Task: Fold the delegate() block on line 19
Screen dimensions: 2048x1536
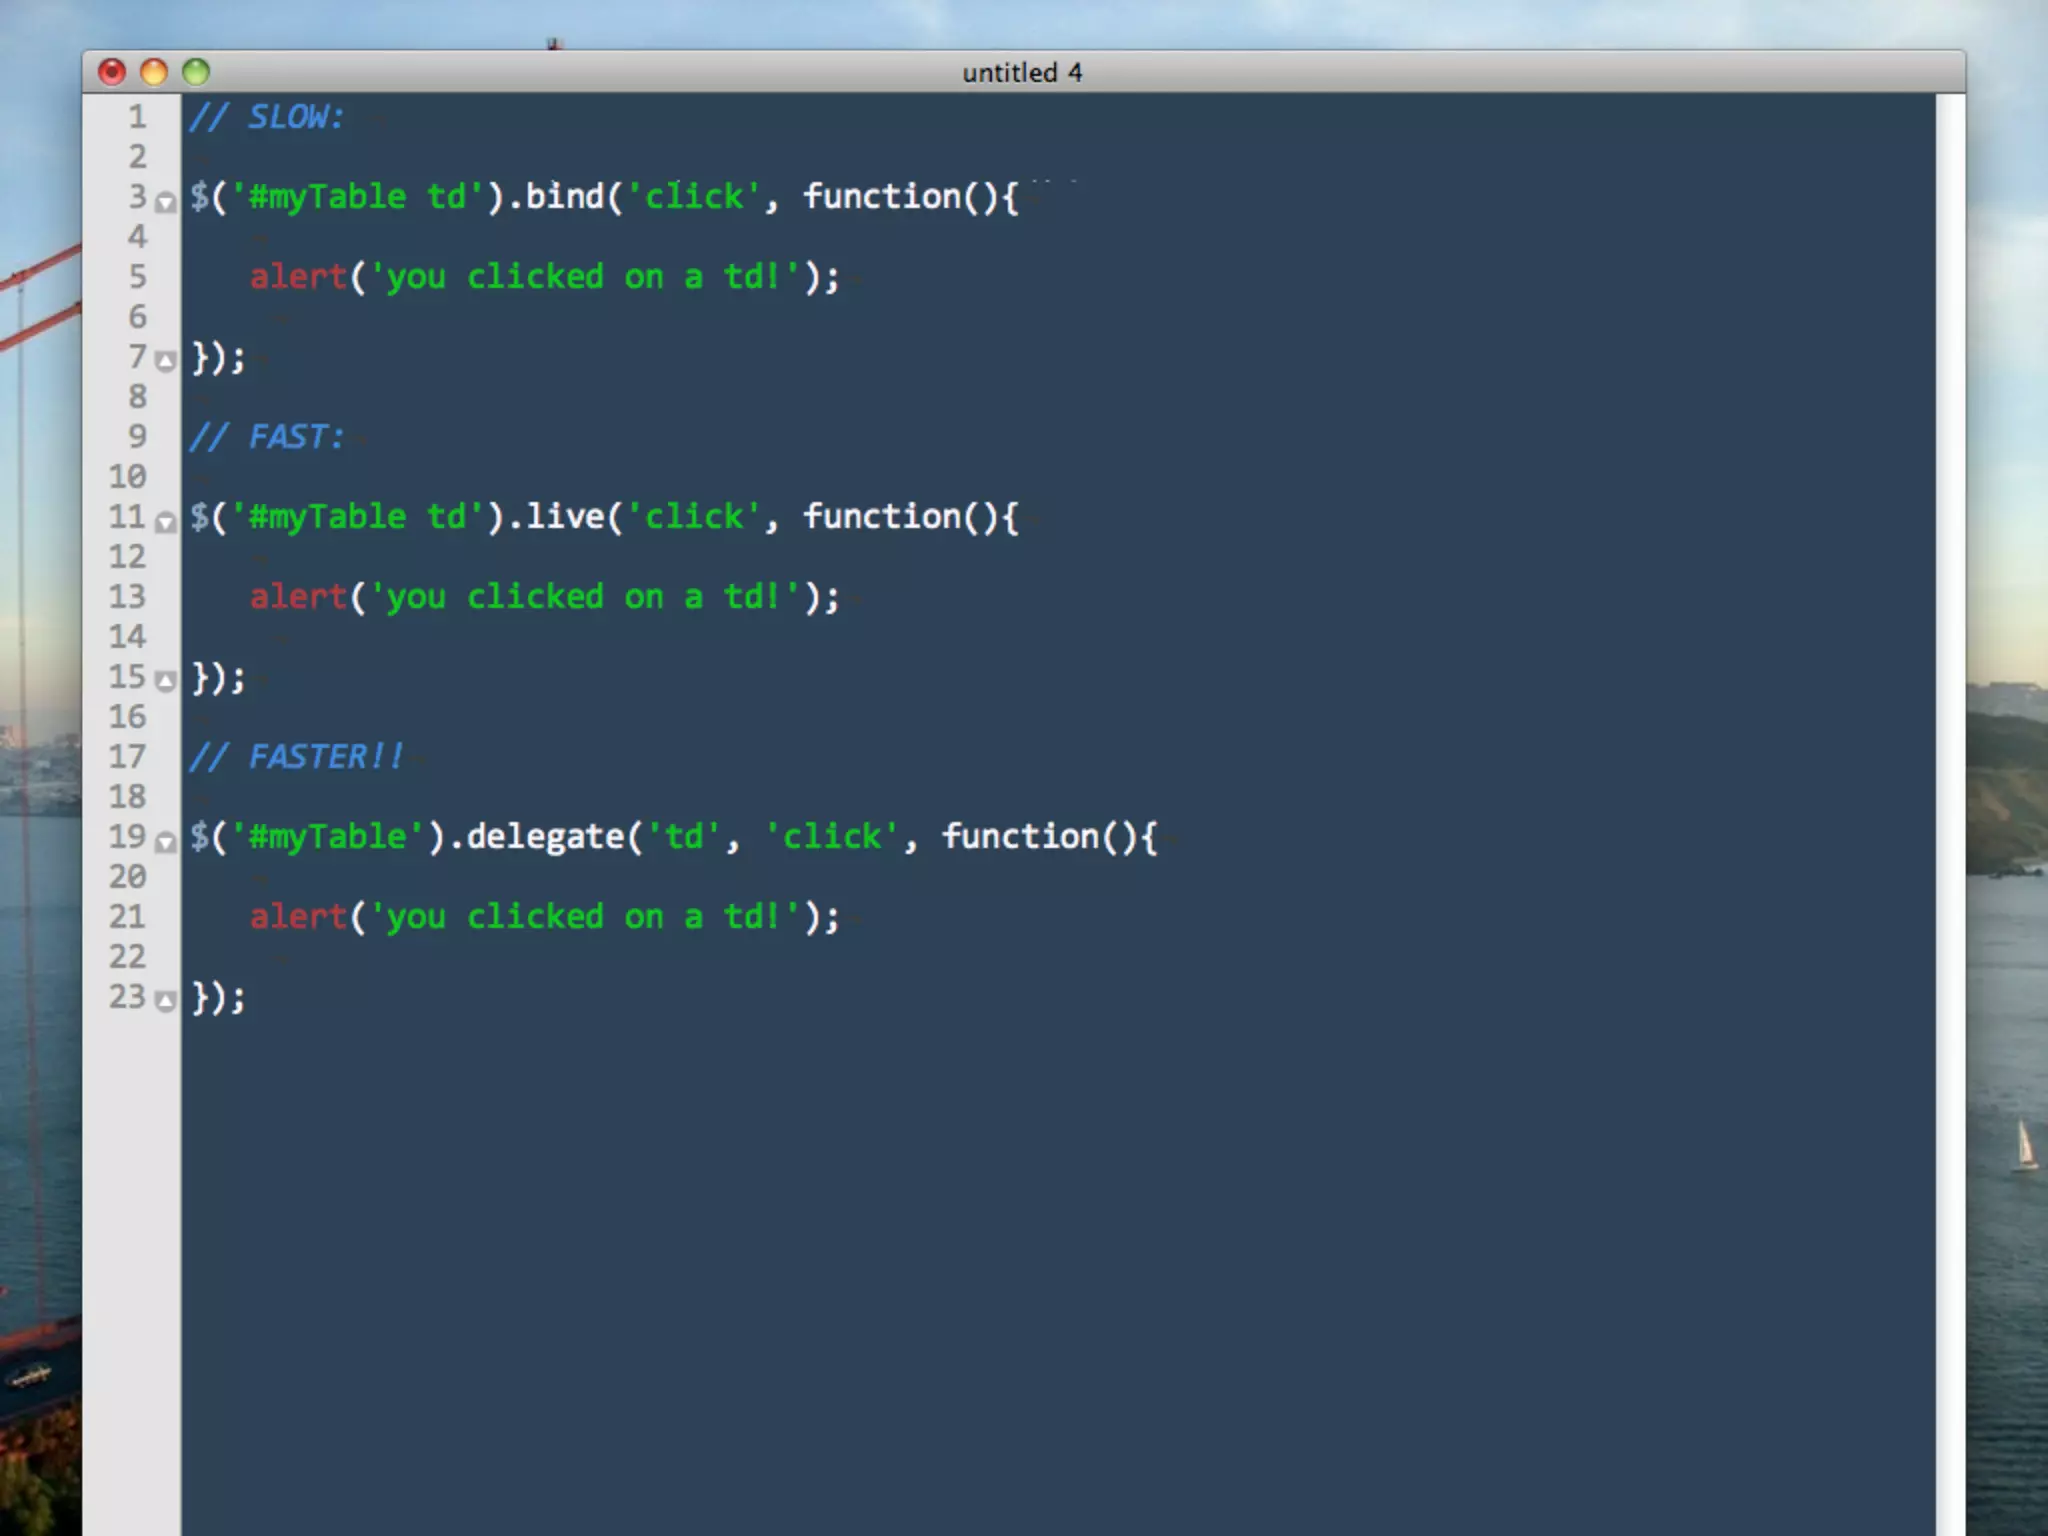Action: [x=166, y=842]
